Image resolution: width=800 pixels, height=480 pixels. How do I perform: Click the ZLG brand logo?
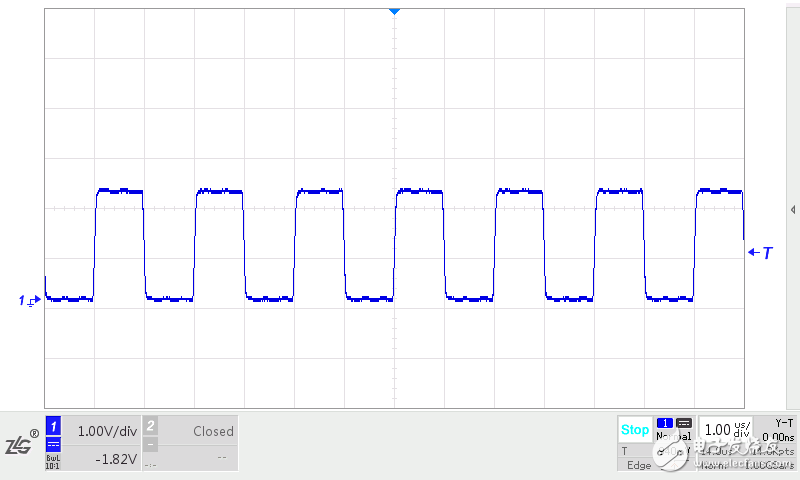[22, 445]
